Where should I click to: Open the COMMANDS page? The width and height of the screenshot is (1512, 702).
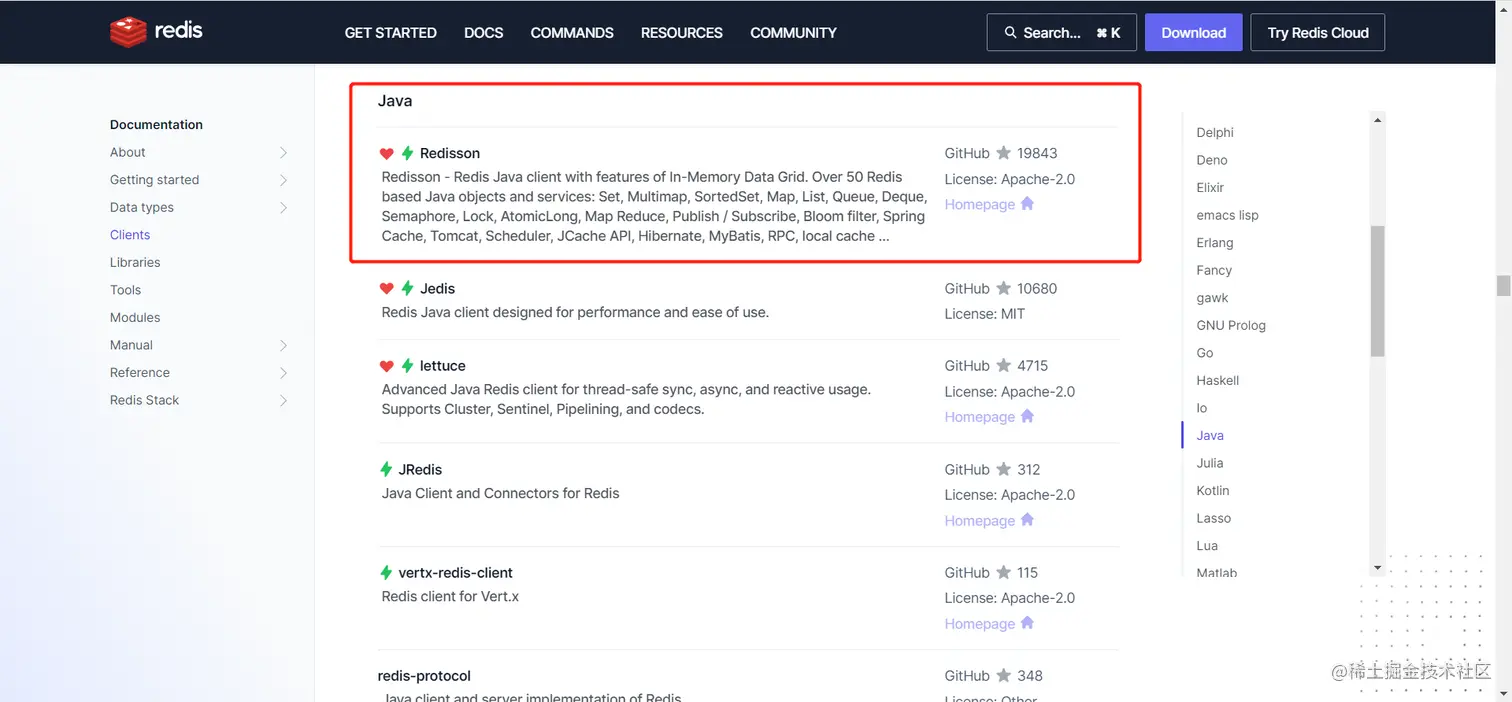click(x=572, y=33)
